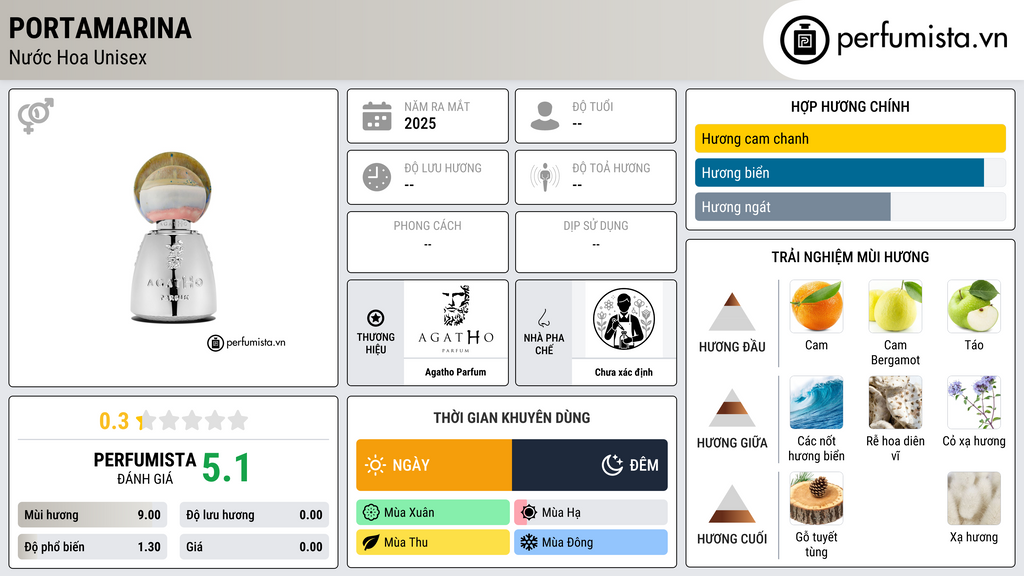Select the Cam Bergamot note image
The height and width of the screenshot is (576, 1024).
click(895, 306)
